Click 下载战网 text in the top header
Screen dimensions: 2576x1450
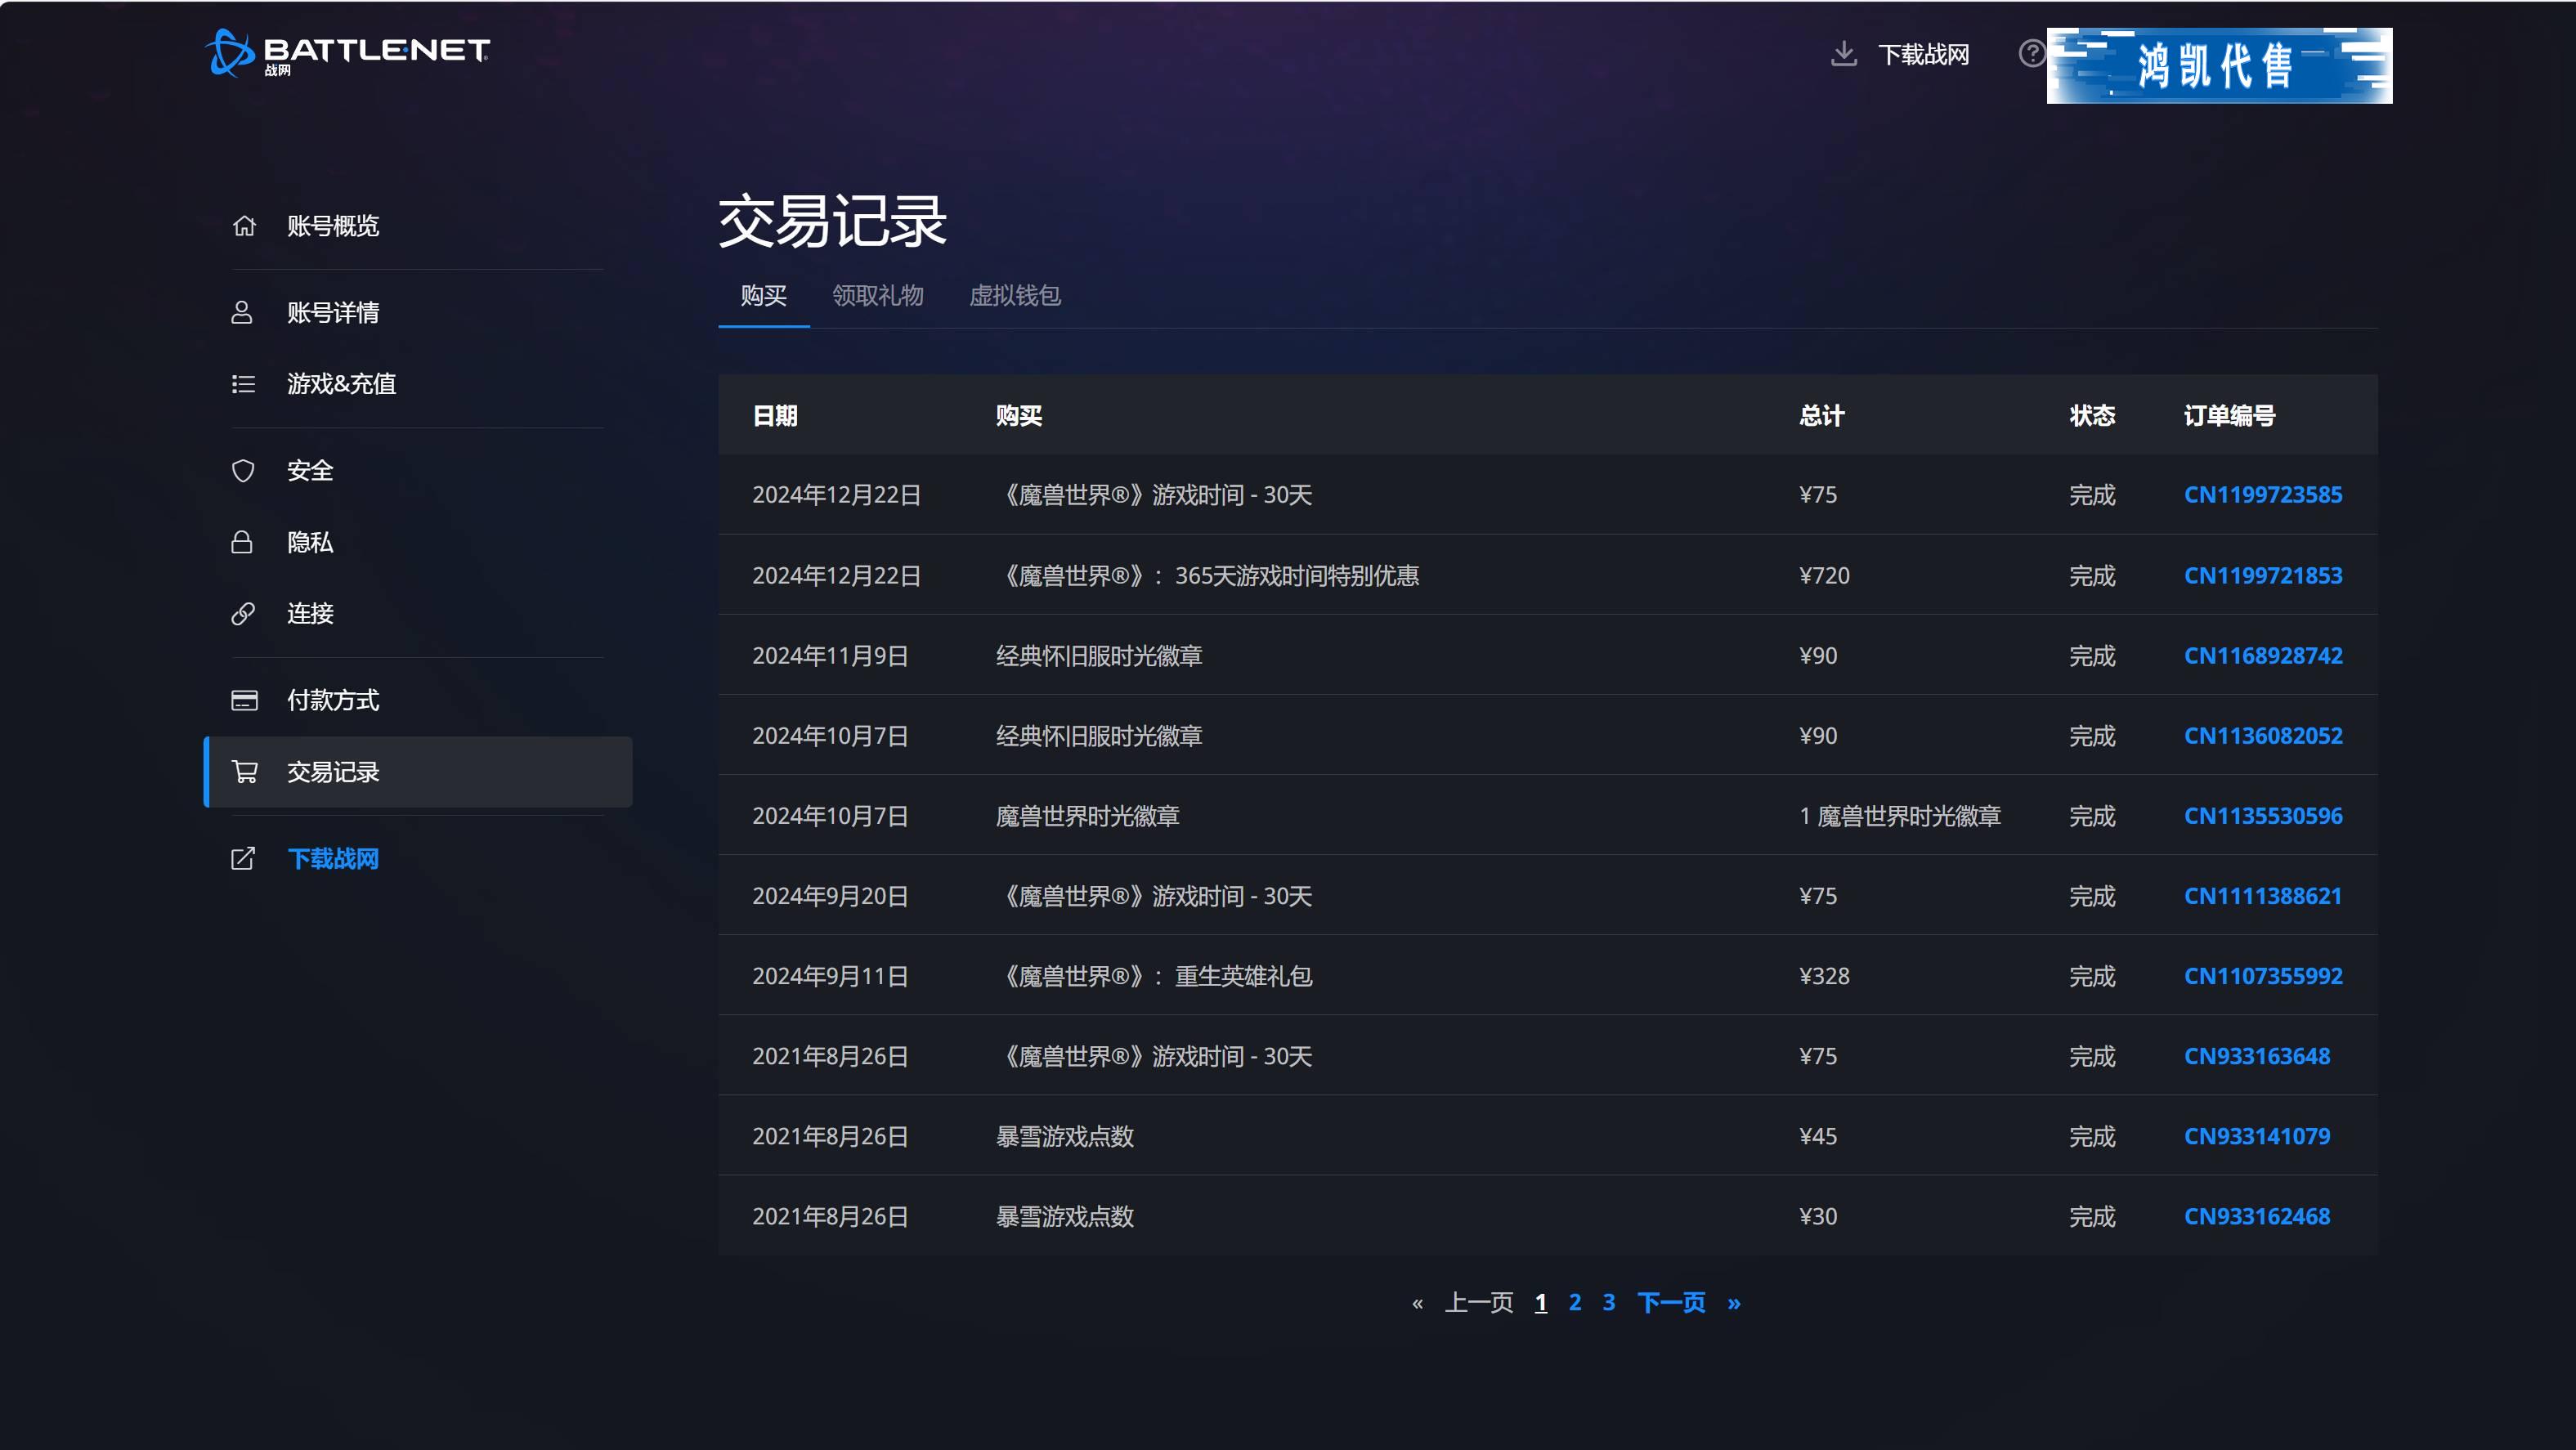tap(1923, 54)
